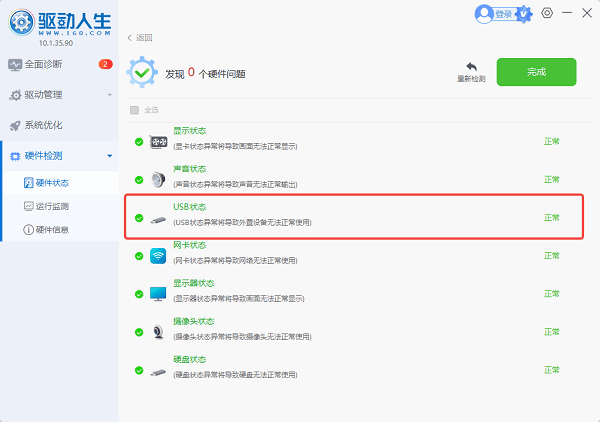Select the 硬件信息 submenu item

click(60, 230)
